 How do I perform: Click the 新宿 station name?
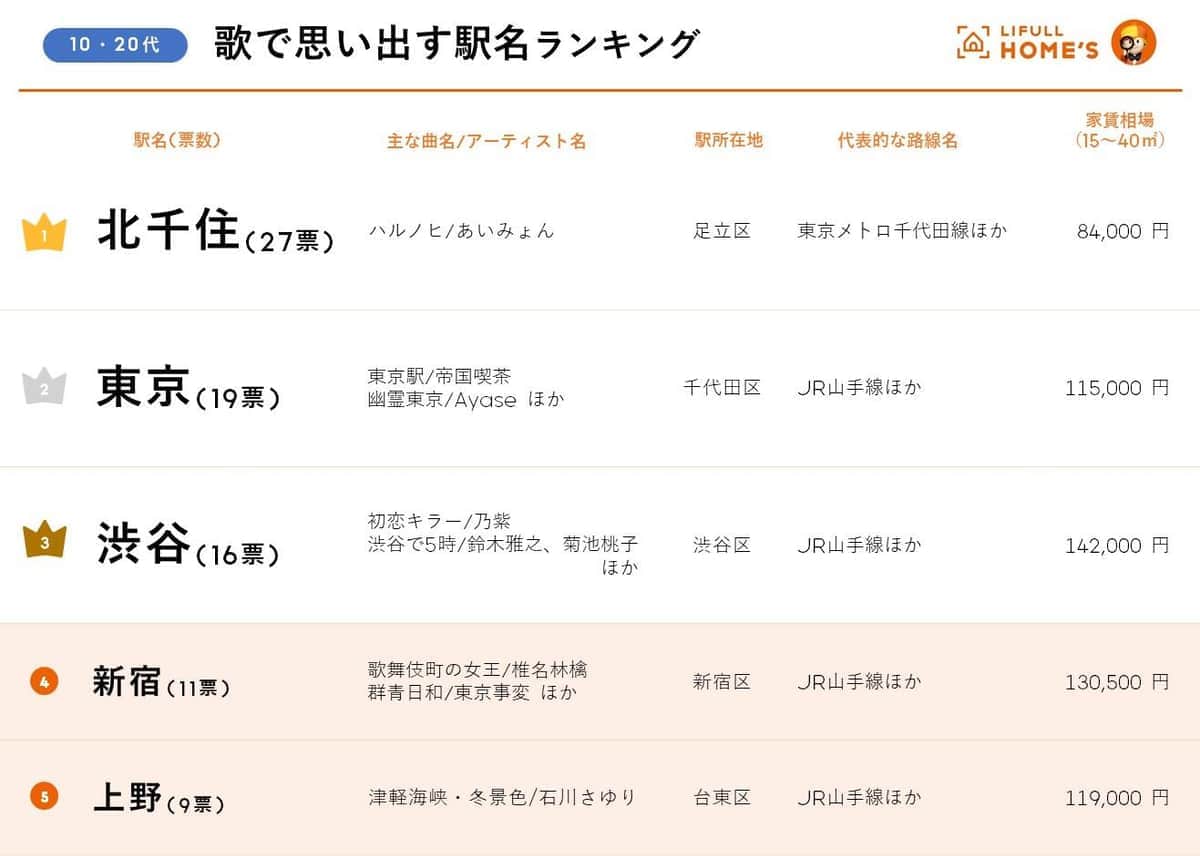click(x=126, y=682)
